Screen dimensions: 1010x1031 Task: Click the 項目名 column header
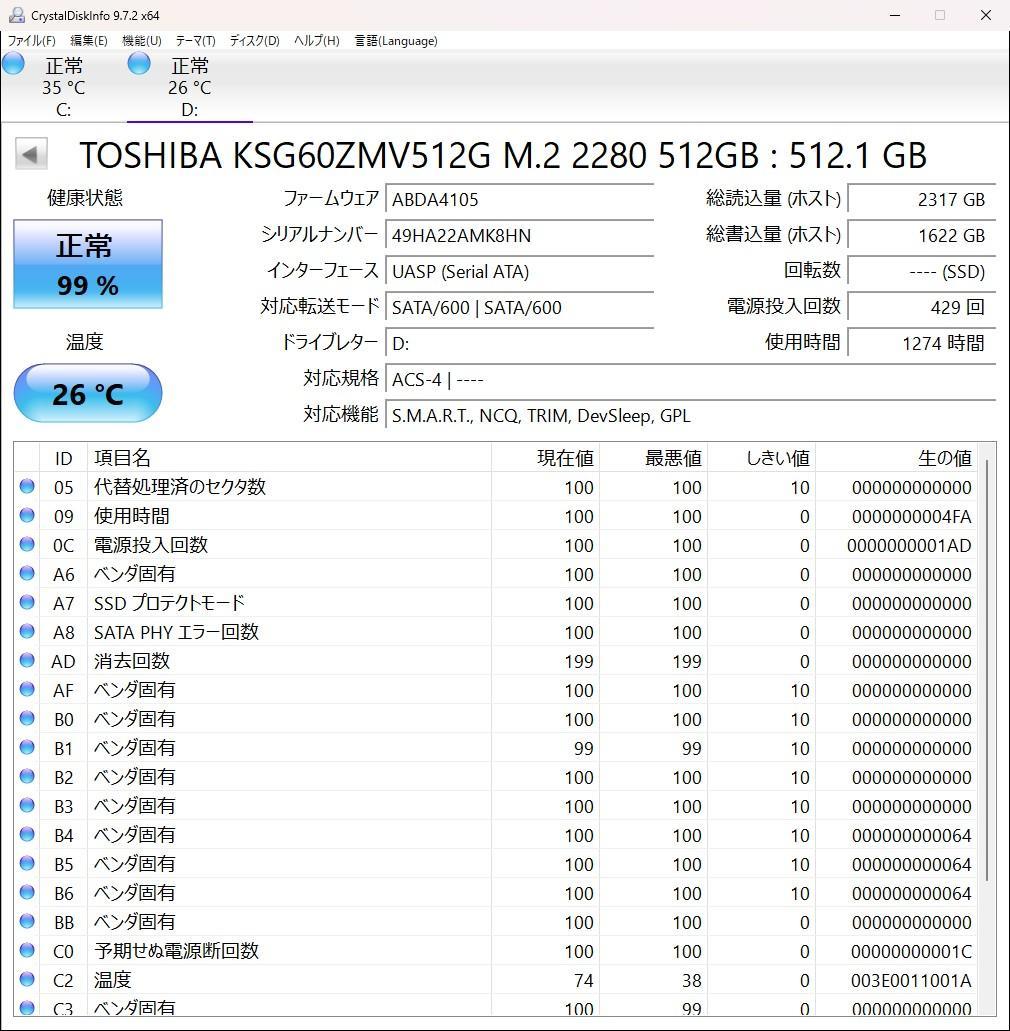(x=289, y=458)
